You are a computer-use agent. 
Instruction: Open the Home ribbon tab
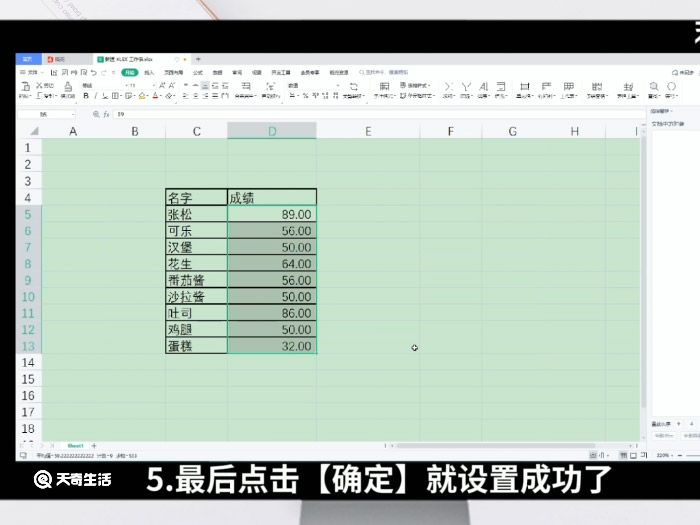point(130,72)
